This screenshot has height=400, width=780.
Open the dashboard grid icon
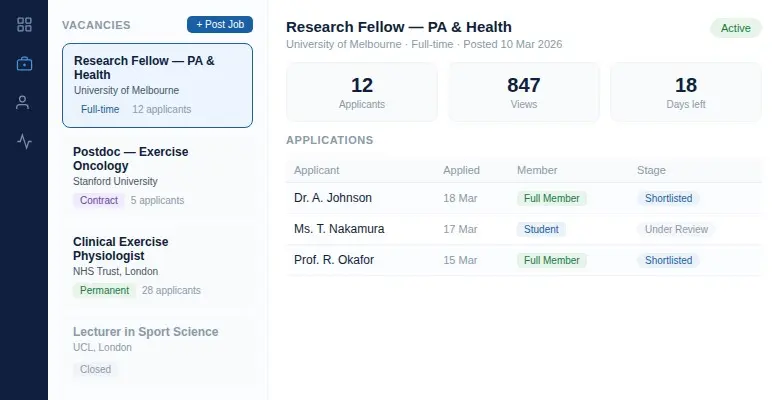(24, 24)
